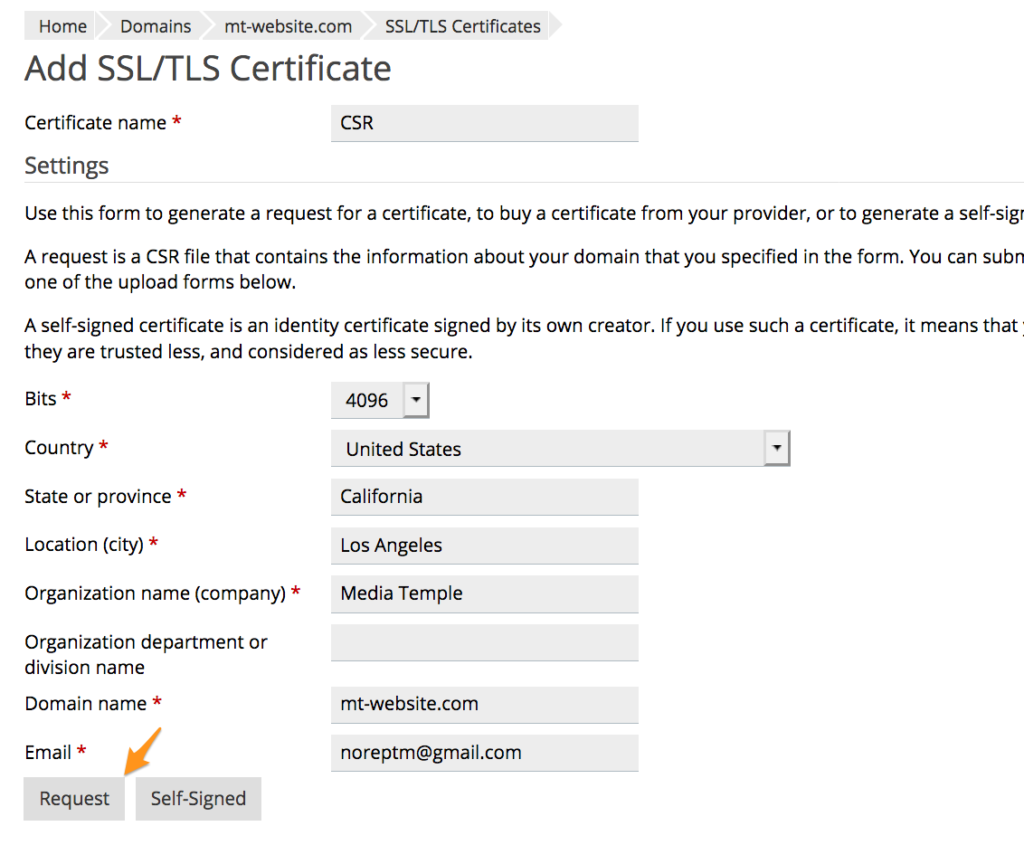Click the Settings section heading
The image size is (1024, 845).
coord(67,166)
